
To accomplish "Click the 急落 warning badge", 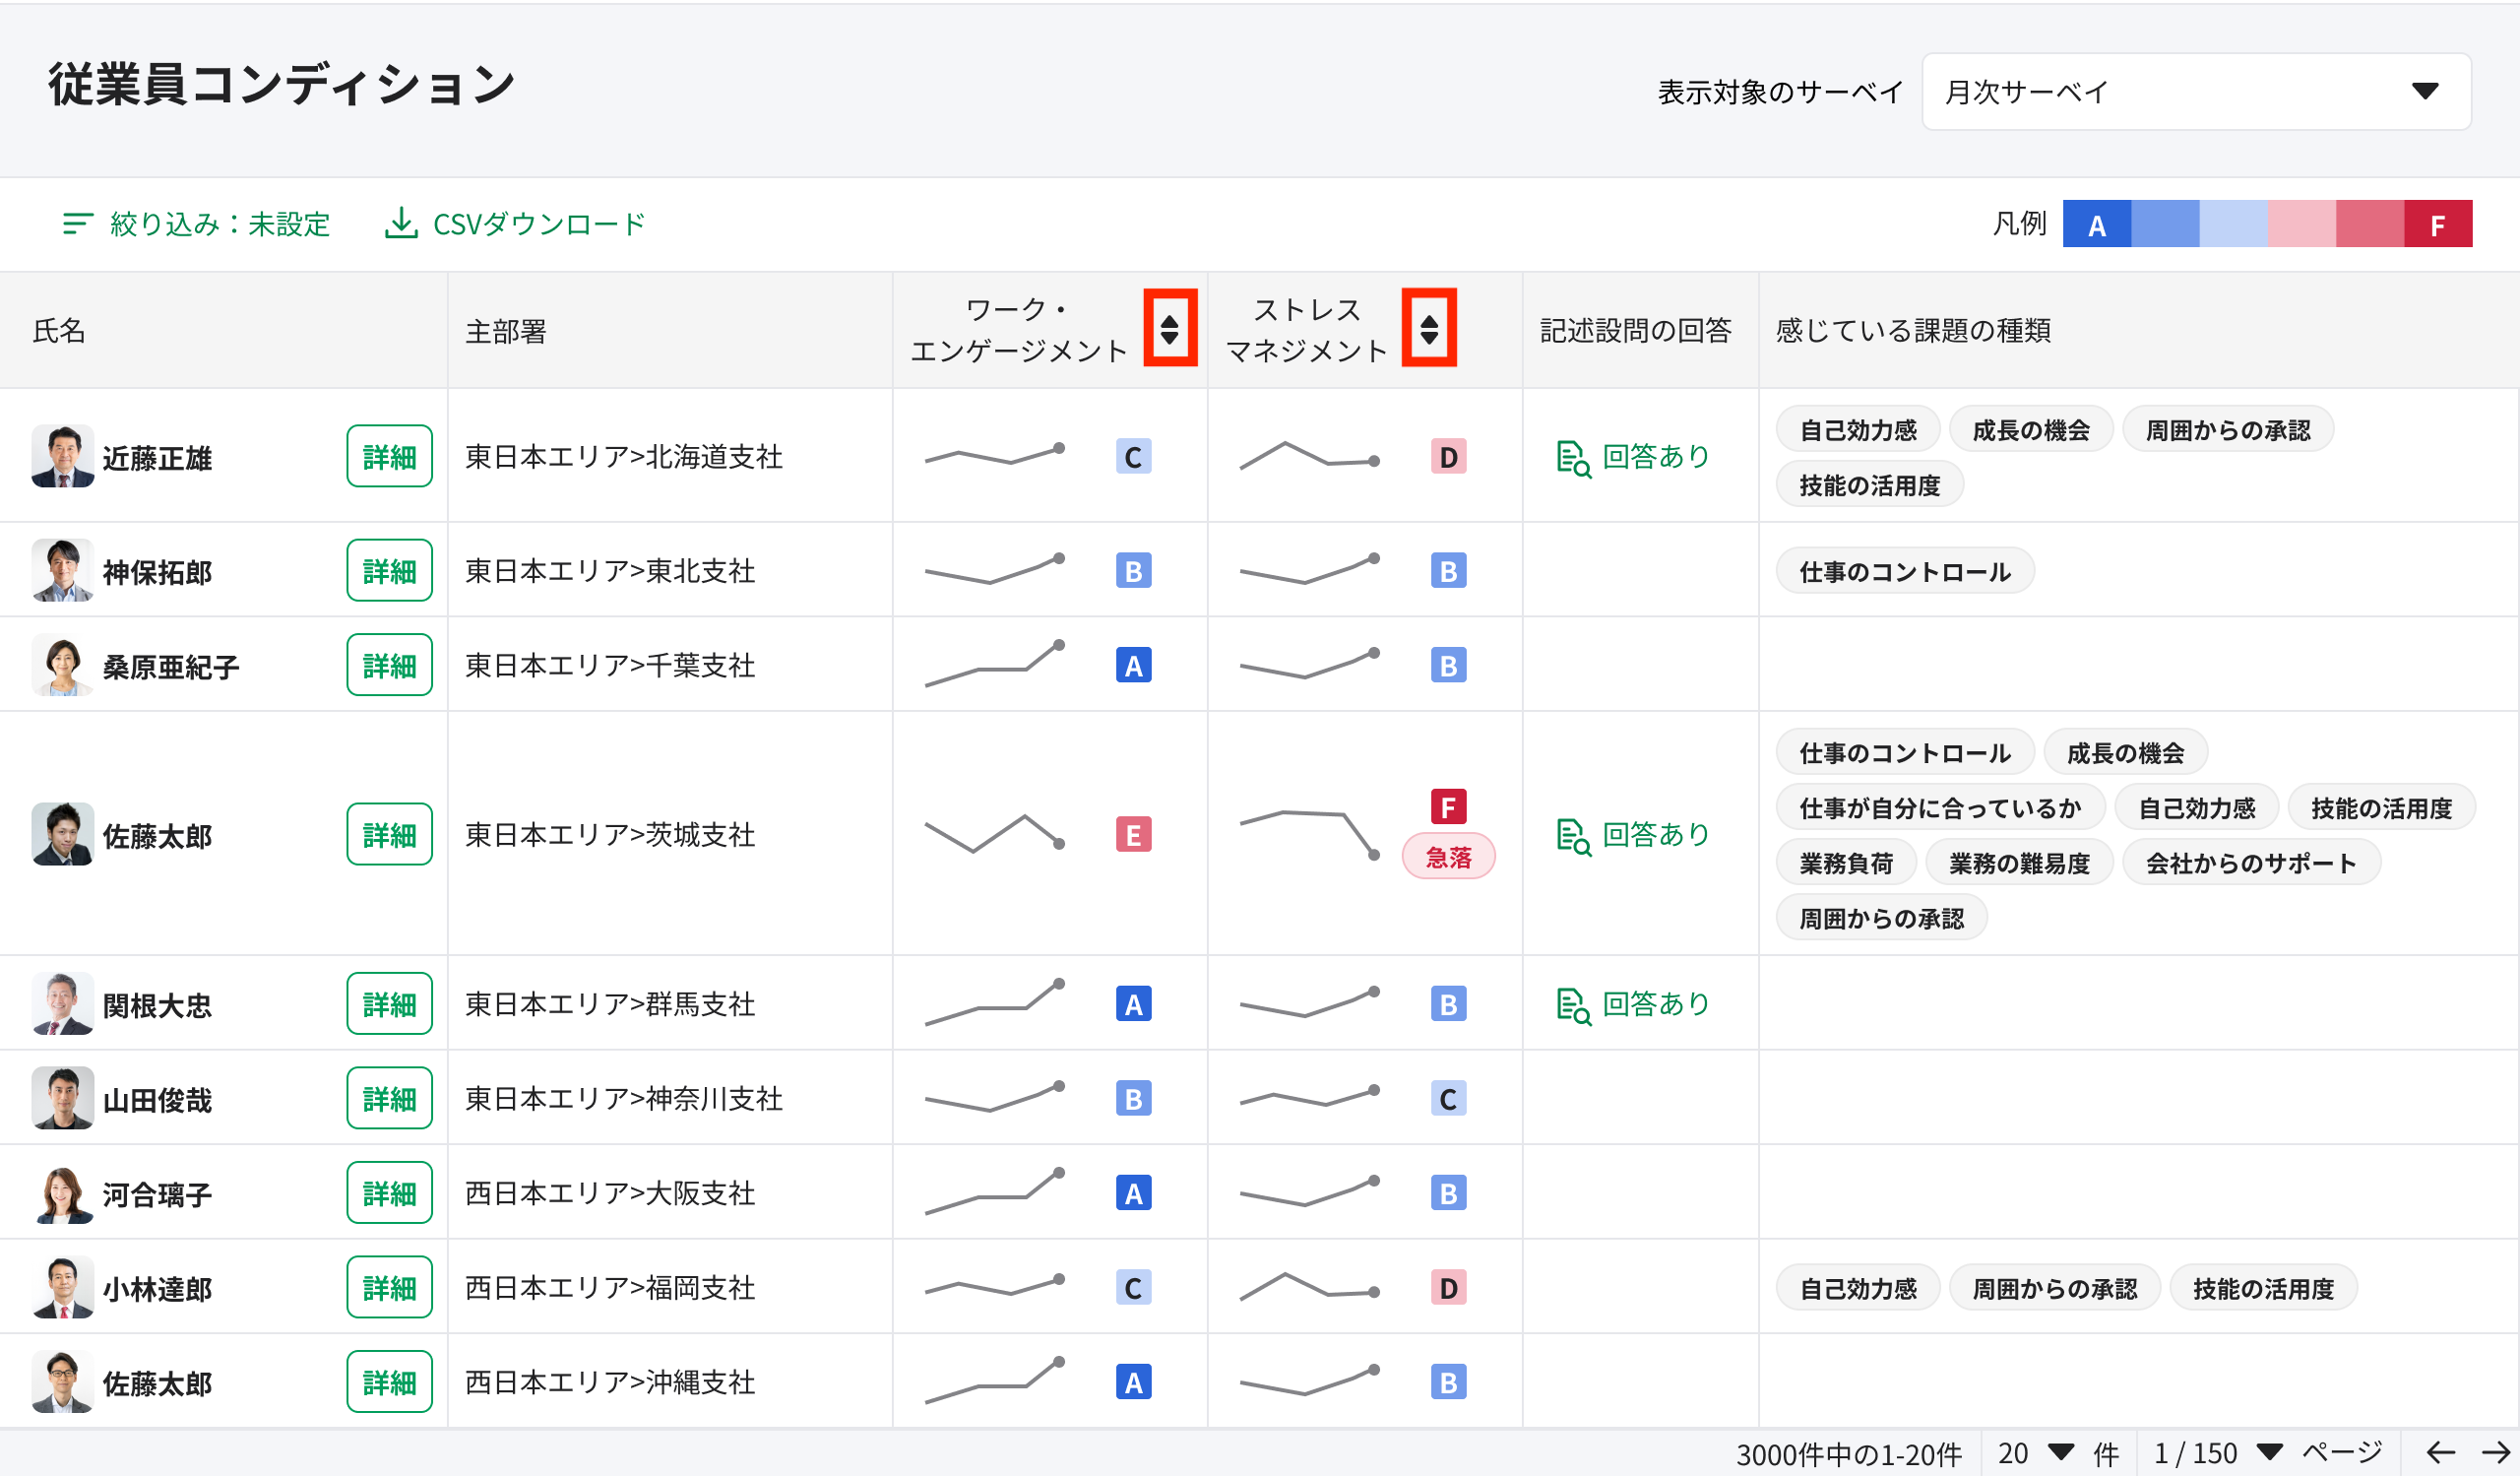I will pyautogui.click(x=1448, y=857).
